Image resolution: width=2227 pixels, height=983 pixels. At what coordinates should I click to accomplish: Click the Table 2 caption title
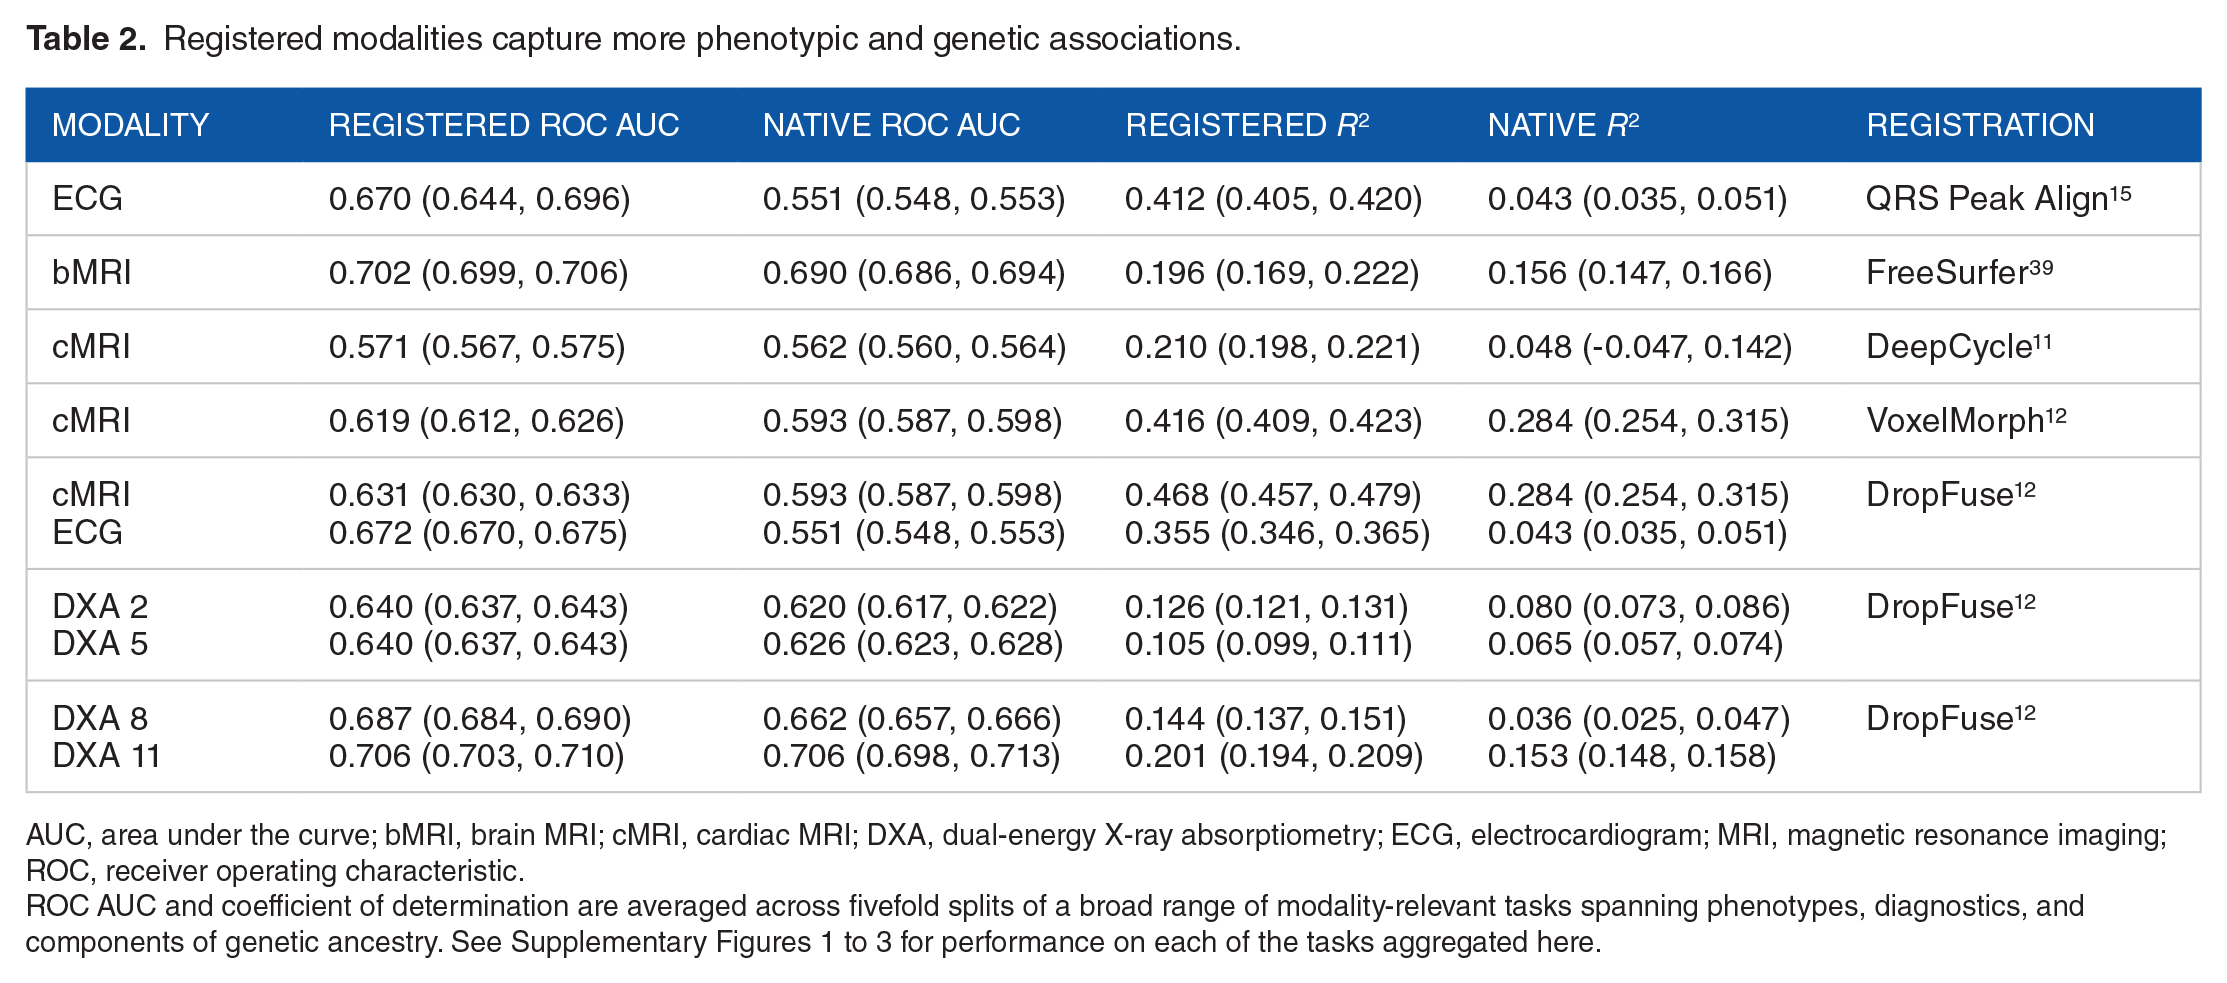pyautogui.click(x=87, y=38)
